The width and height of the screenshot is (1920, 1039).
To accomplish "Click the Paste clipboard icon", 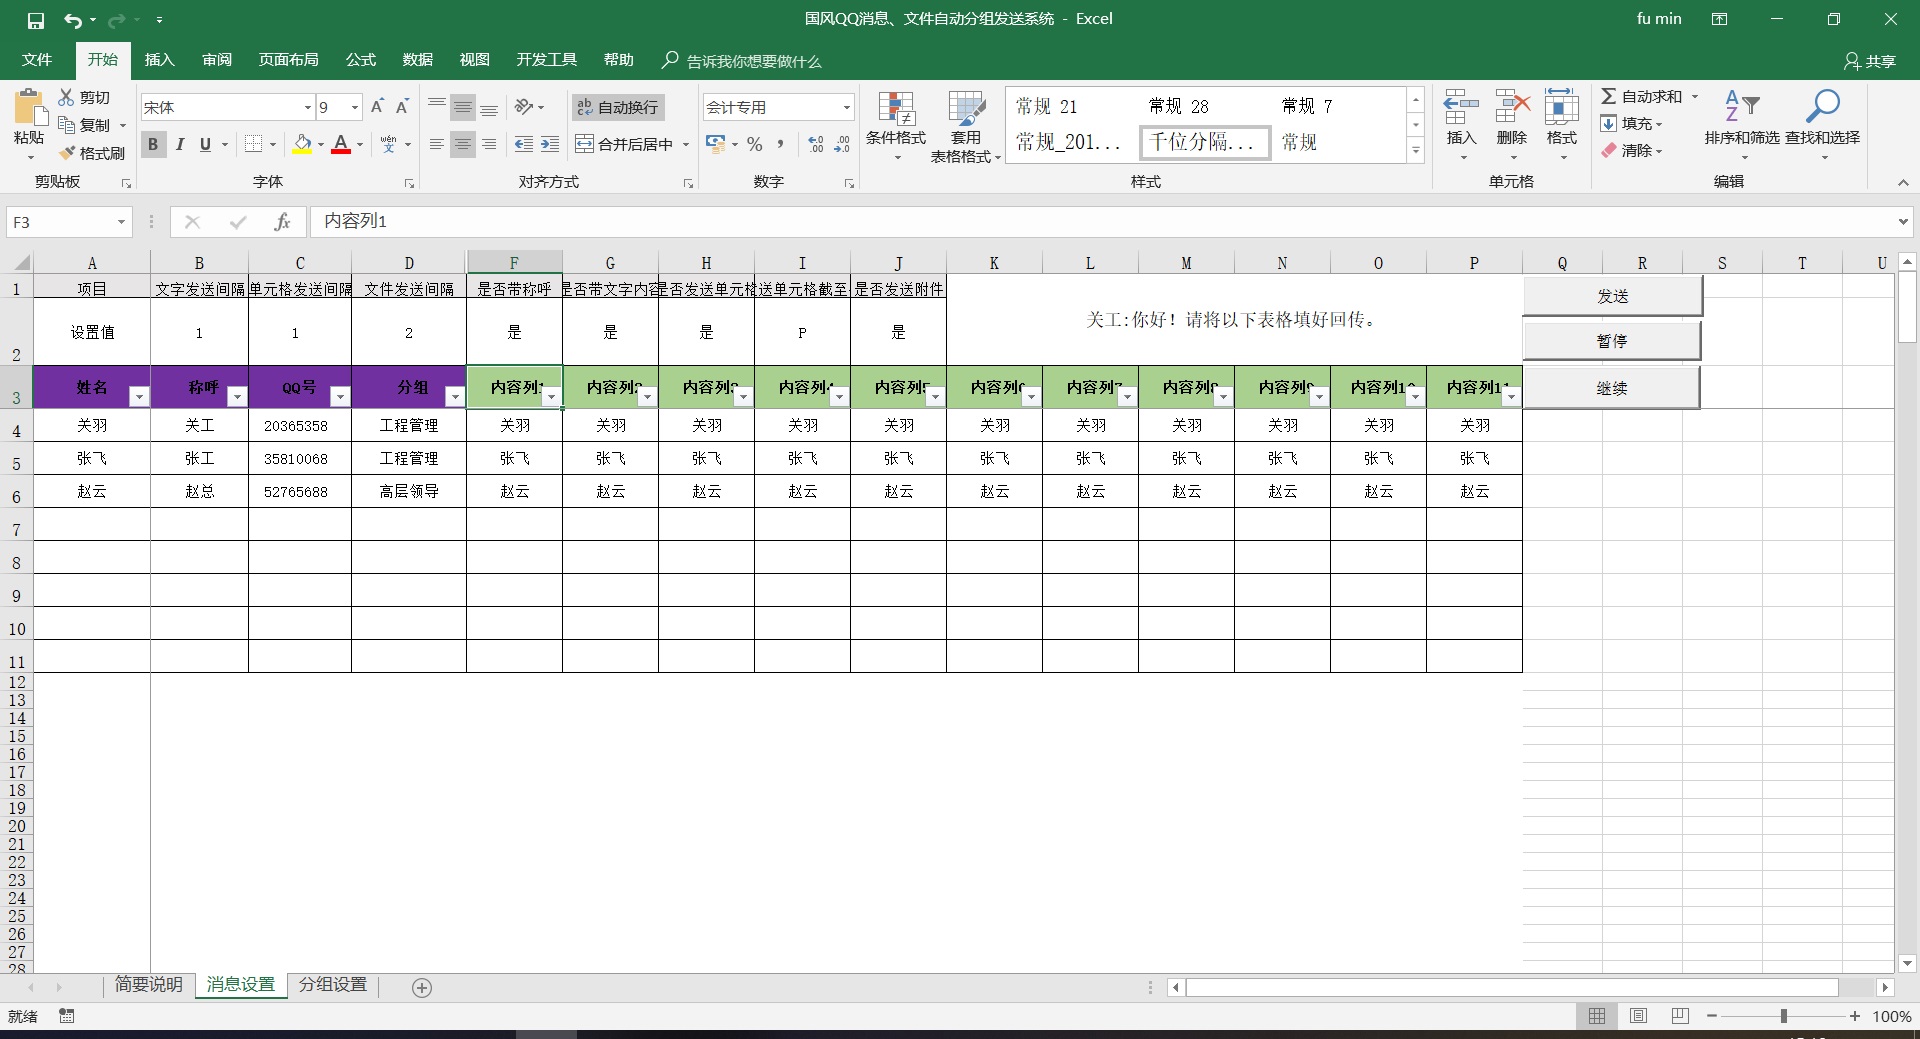I will coord(29,108).
